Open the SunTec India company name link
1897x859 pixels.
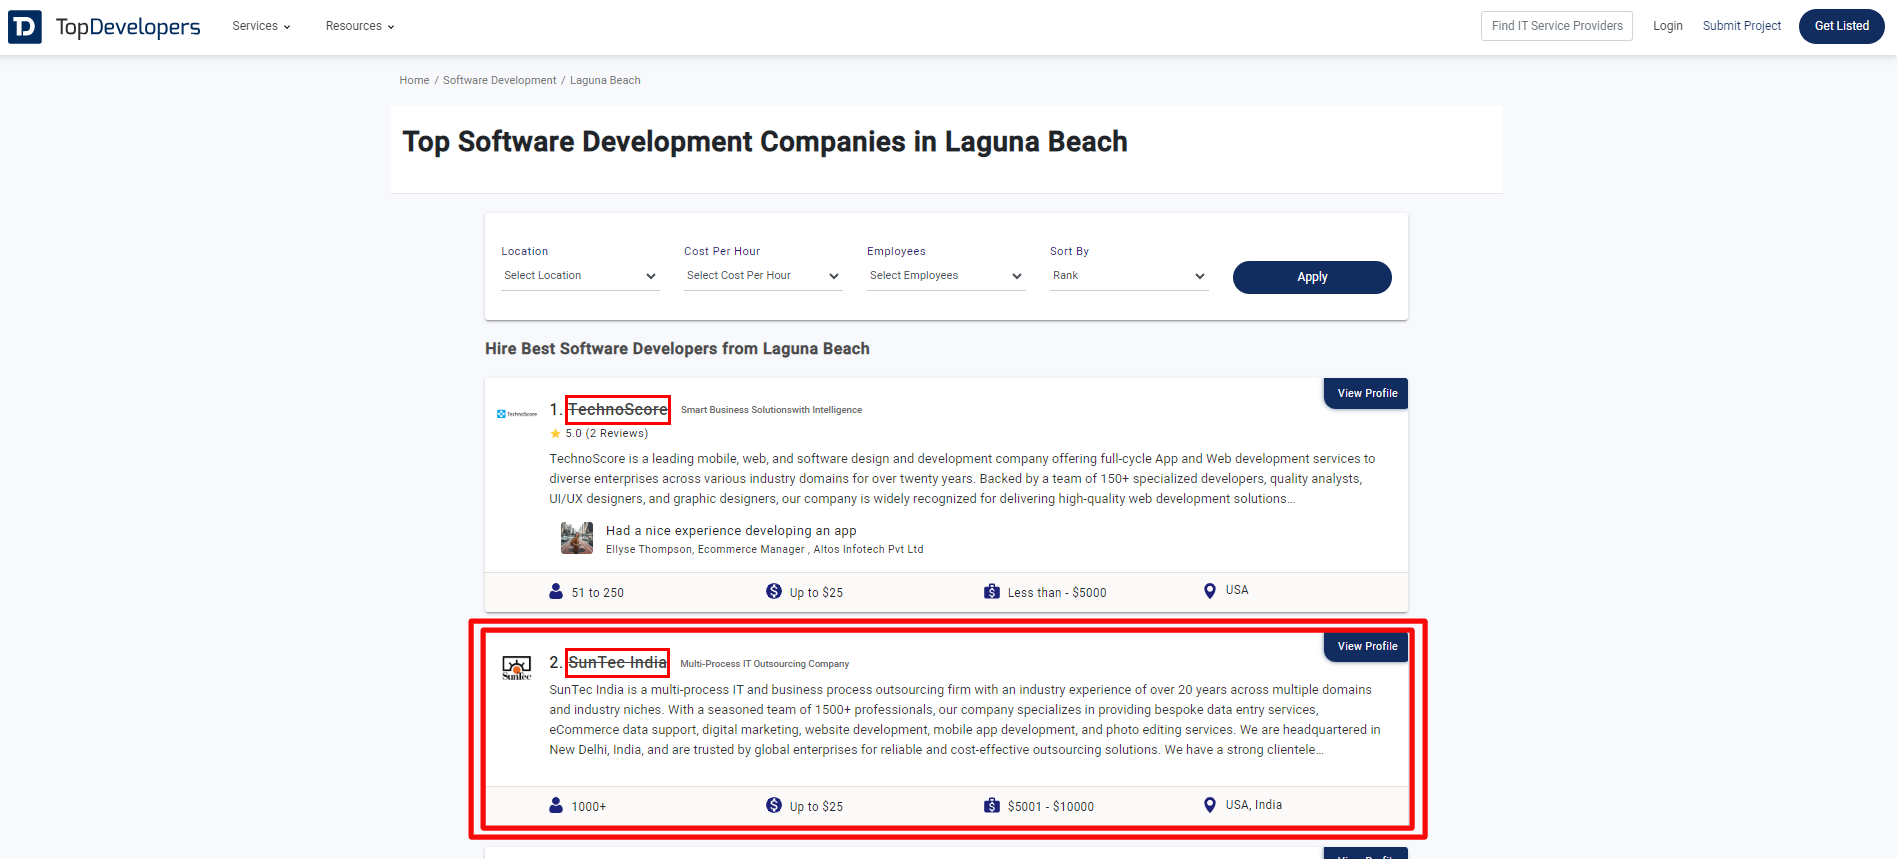[617, 663]
